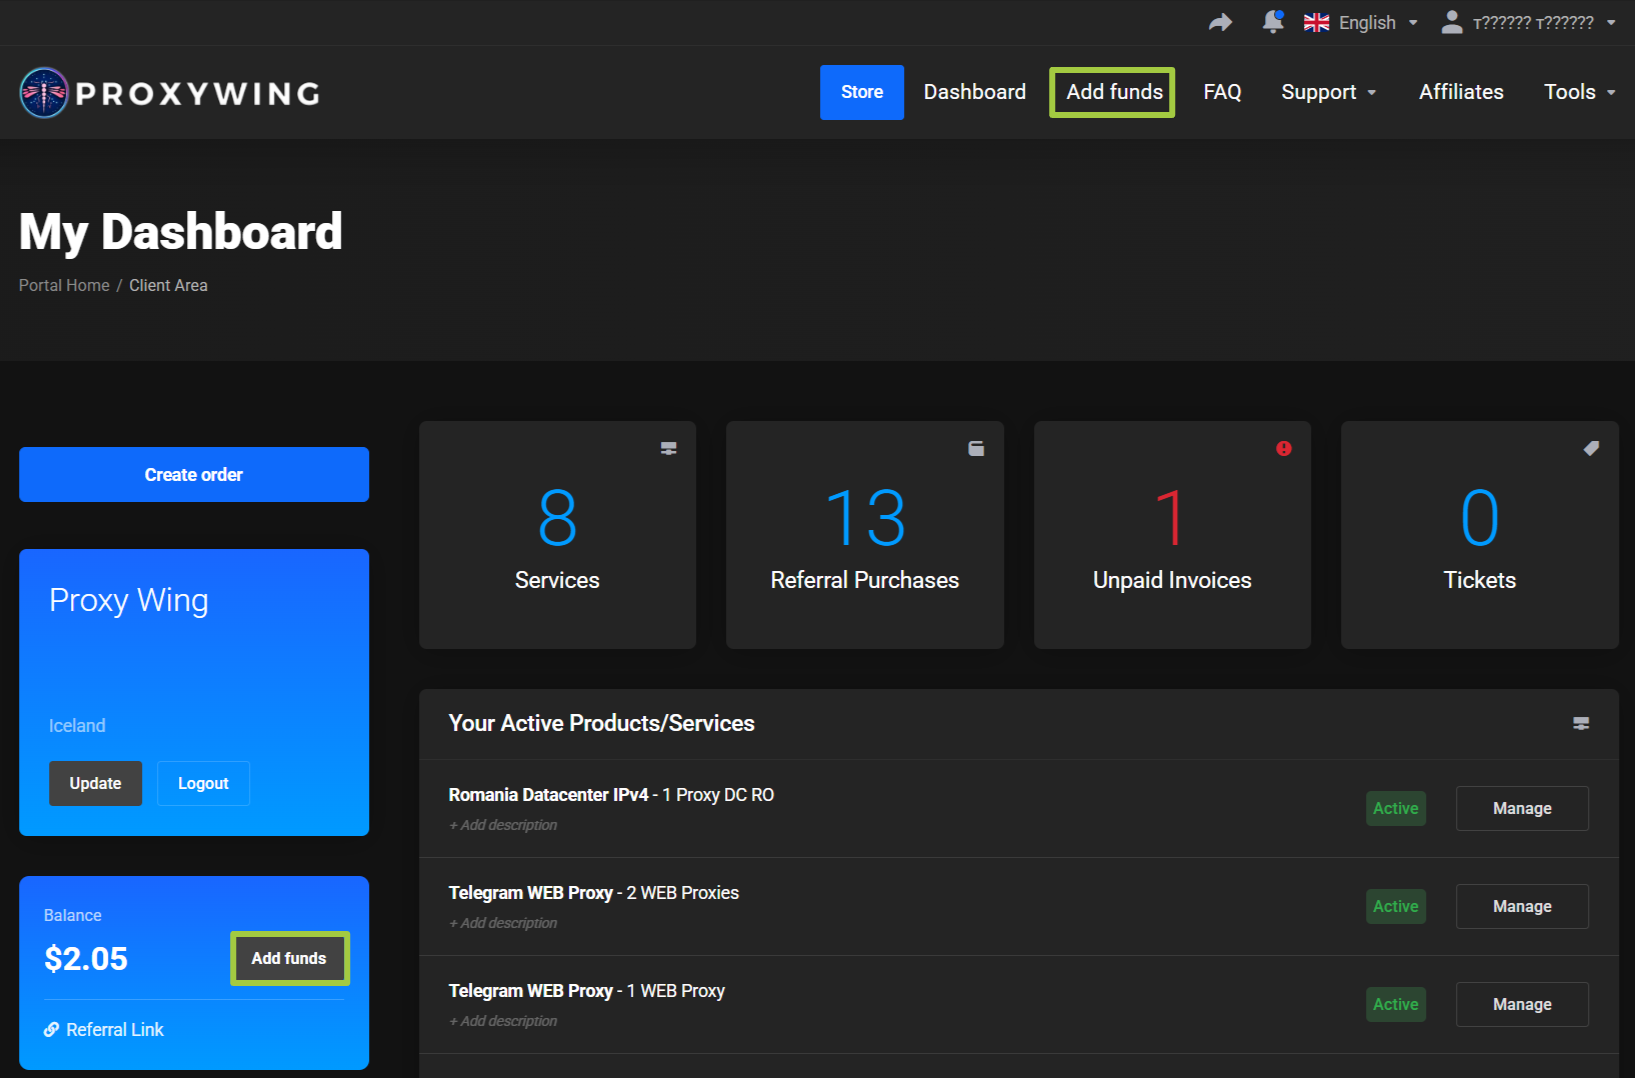The image size is (1635, 1078).
Task: Expand the Support menu
Action: 1329,92
